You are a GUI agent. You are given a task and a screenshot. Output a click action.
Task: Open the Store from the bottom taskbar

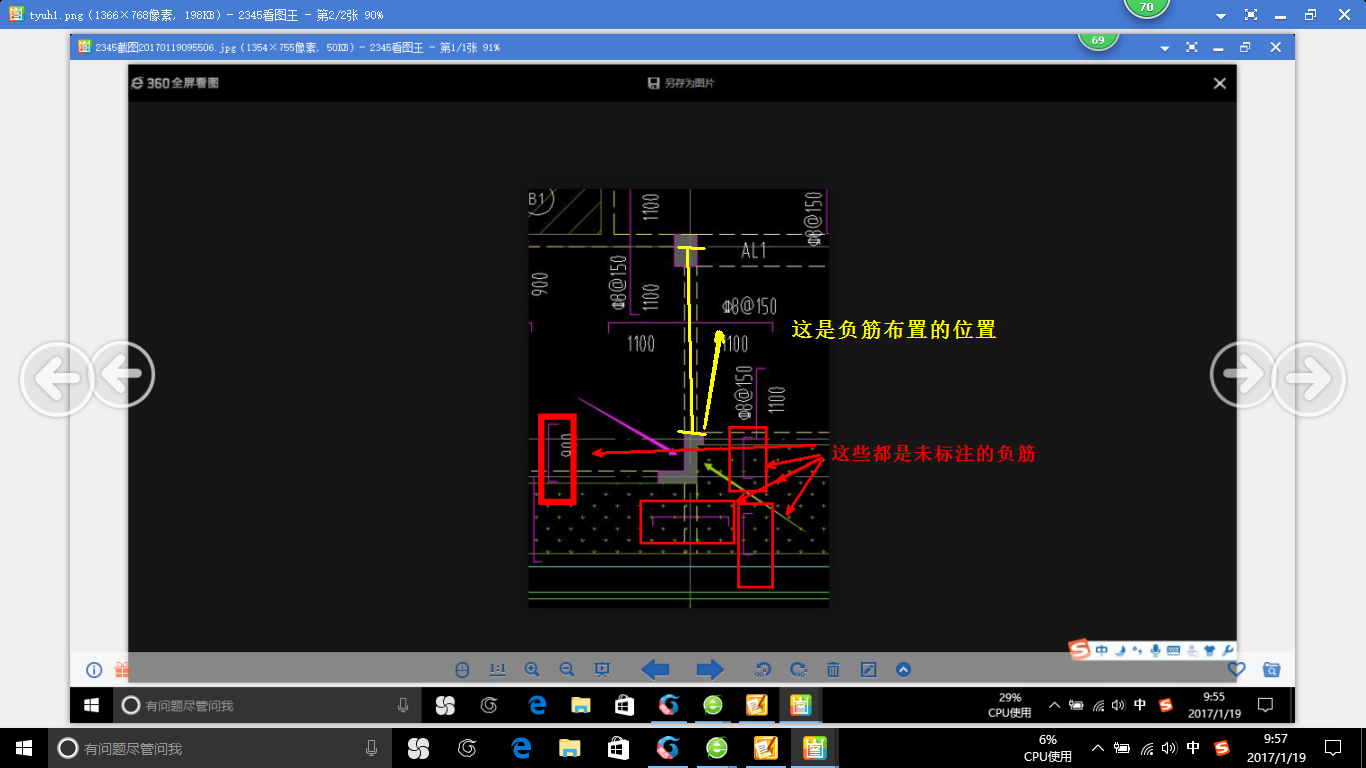coord(618,748)
